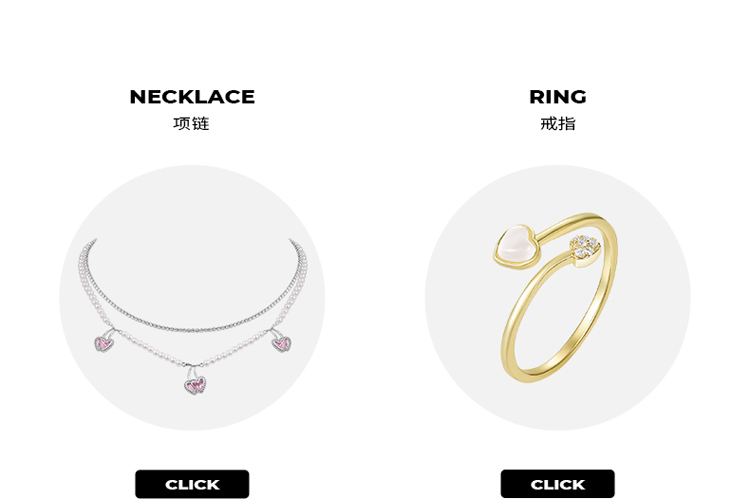
Task: Open the left pink heart pendant
Action: (104, 344)
